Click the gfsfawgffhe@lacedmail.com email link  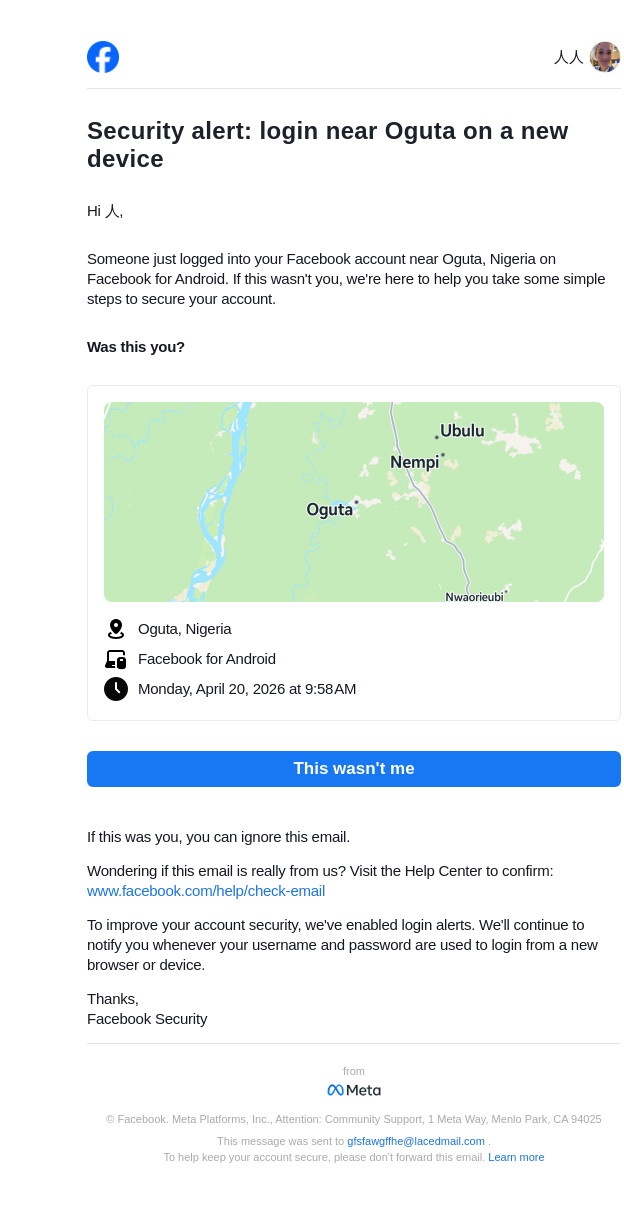(416, 1141)
